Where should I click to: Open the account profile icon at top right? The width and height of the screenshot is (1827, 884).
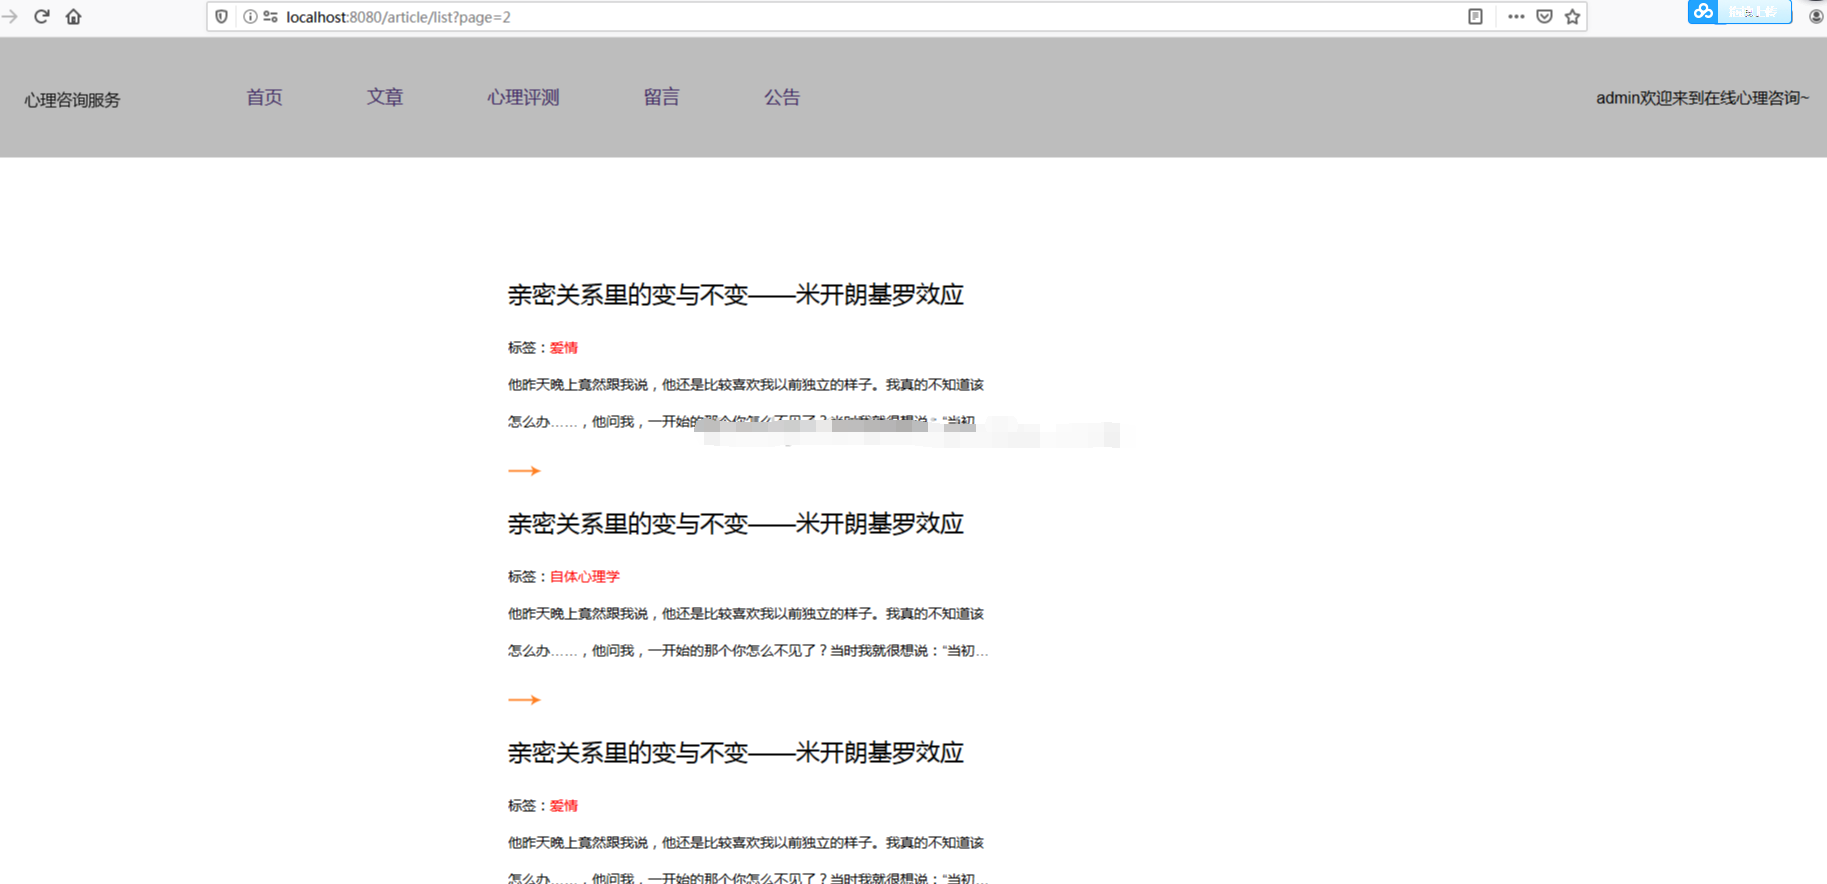click(x=1816, y=16)
